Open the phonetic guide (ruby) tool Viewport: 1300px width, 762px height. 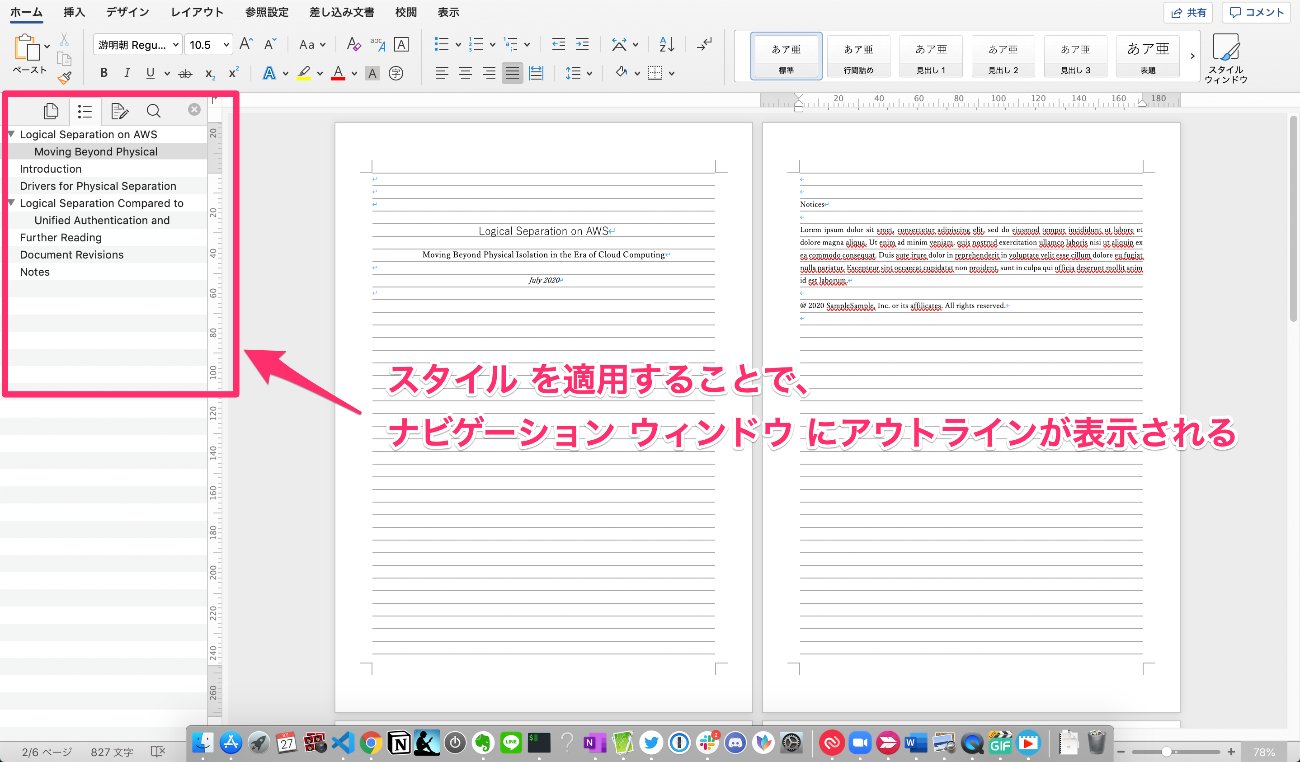tap(378, 44)
